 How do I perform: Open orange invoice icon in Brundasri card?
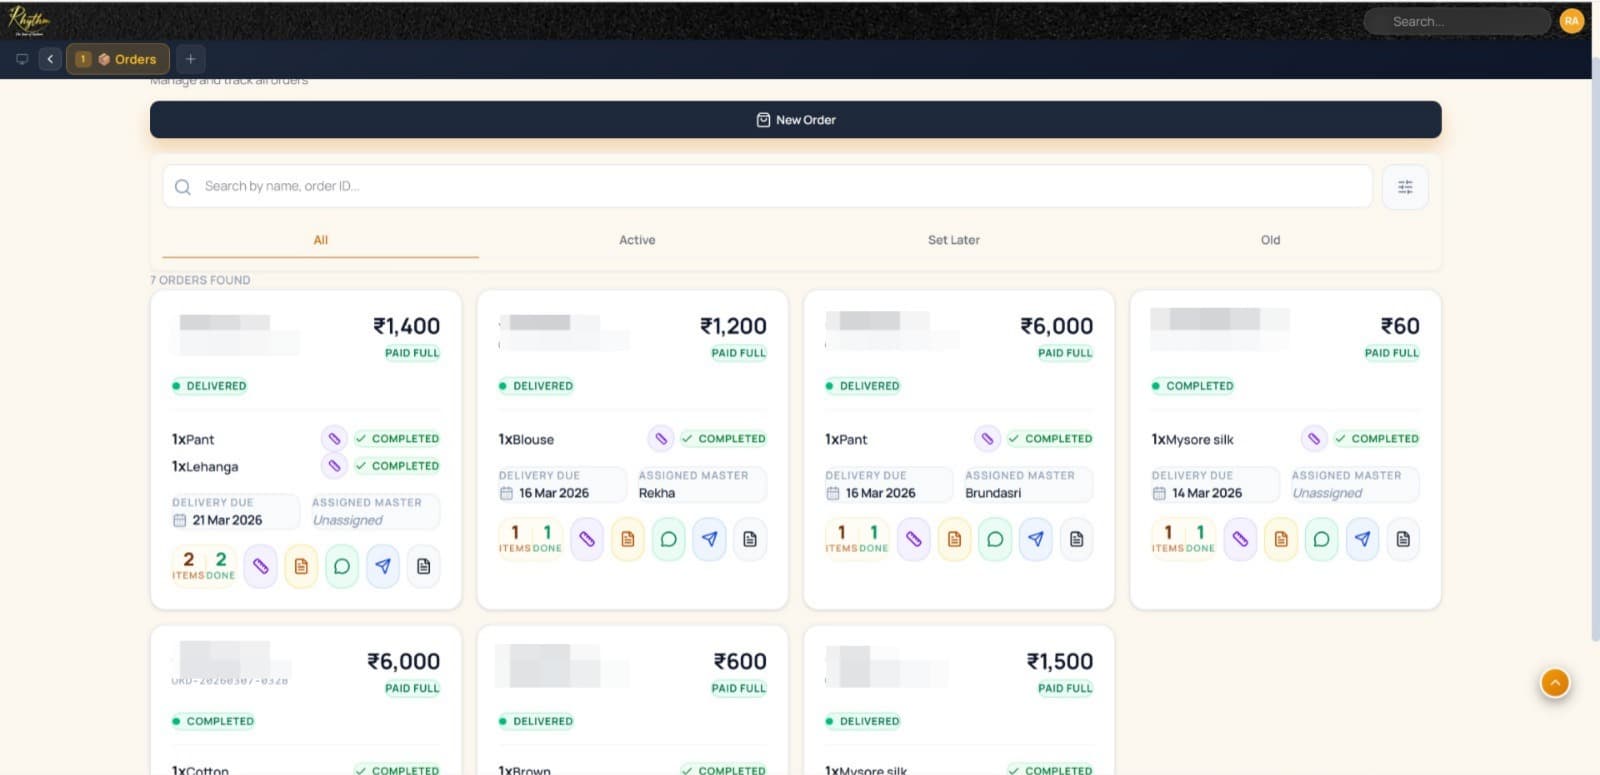point(955,540)
